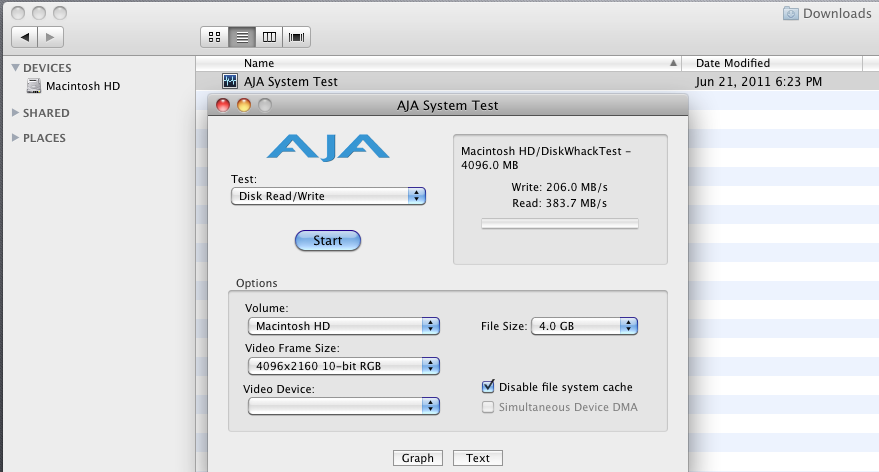The image size is (879, 472).
Task: Open the File Size dropdown
Action: pos(585,326)
